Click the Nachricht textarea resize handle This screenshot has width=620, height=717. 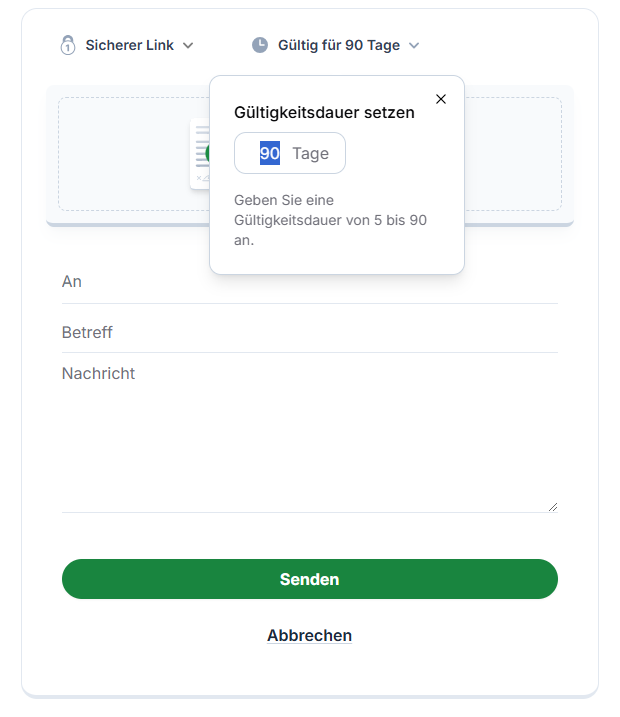click(x=553, y=507)
